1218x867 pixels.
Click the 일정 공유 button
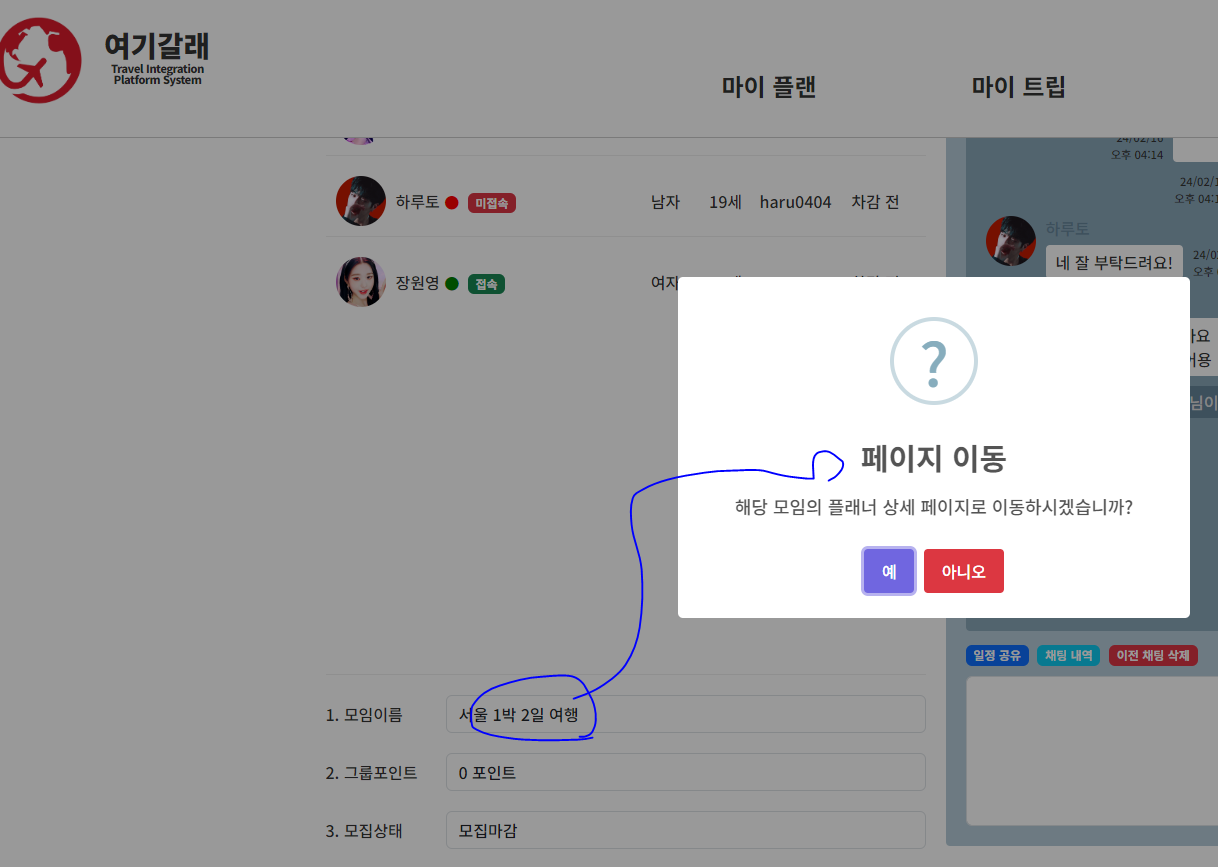pyautogui.click(x=997, y=656)
